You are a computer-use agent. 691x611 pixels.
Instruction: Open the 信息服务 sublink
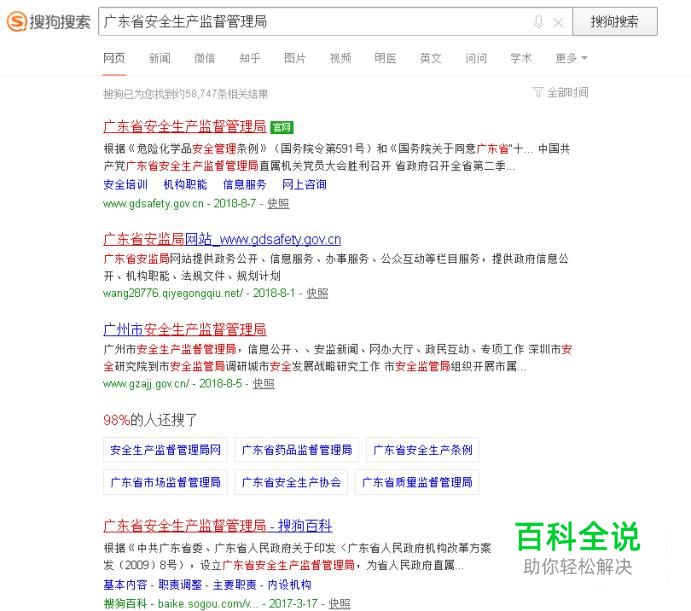[x=245, y=184]
